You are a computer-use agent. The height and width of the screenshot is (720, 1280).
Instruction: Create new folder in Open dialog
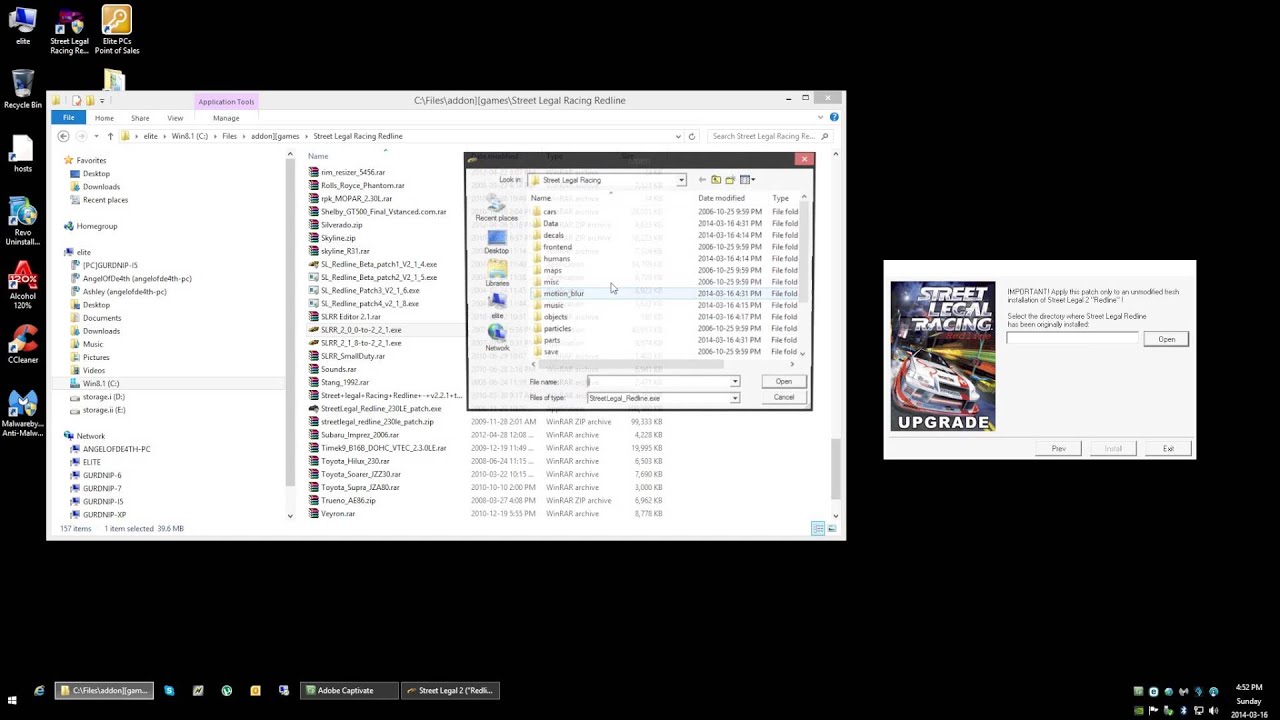pyautogui.click(x=730, y=180)
